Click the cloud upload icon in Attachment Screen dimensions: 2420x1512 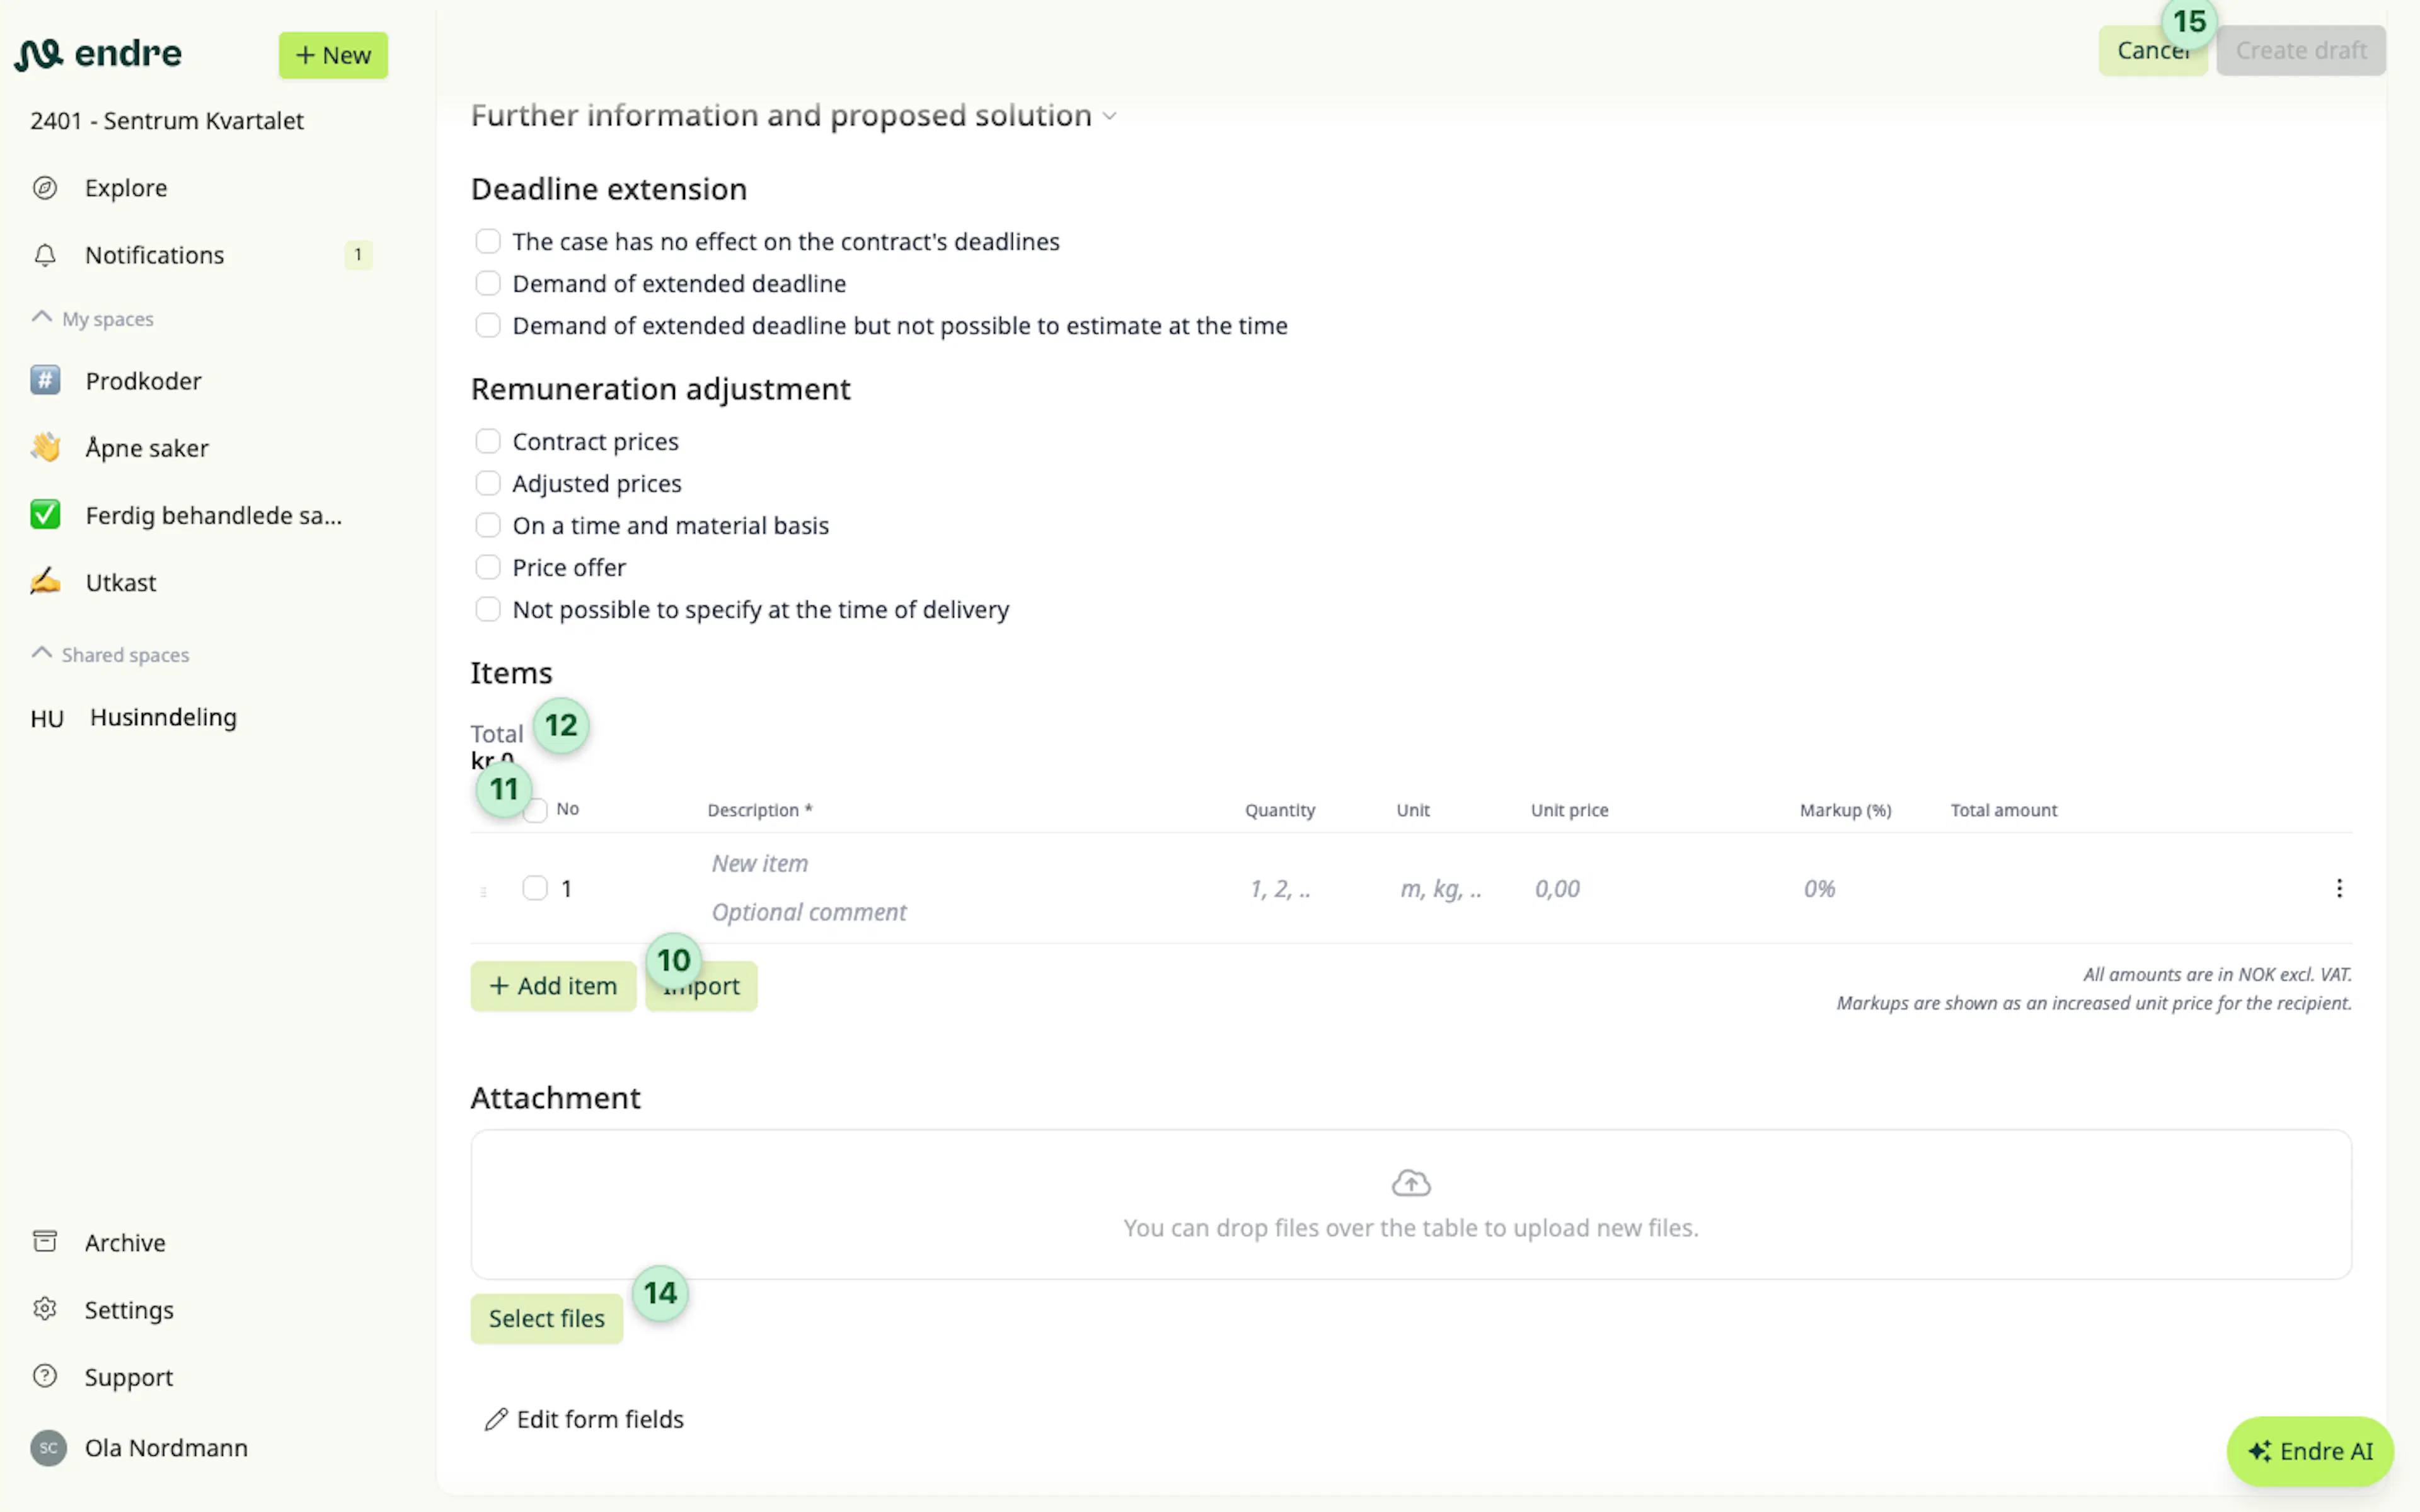pos(1411,1183)
